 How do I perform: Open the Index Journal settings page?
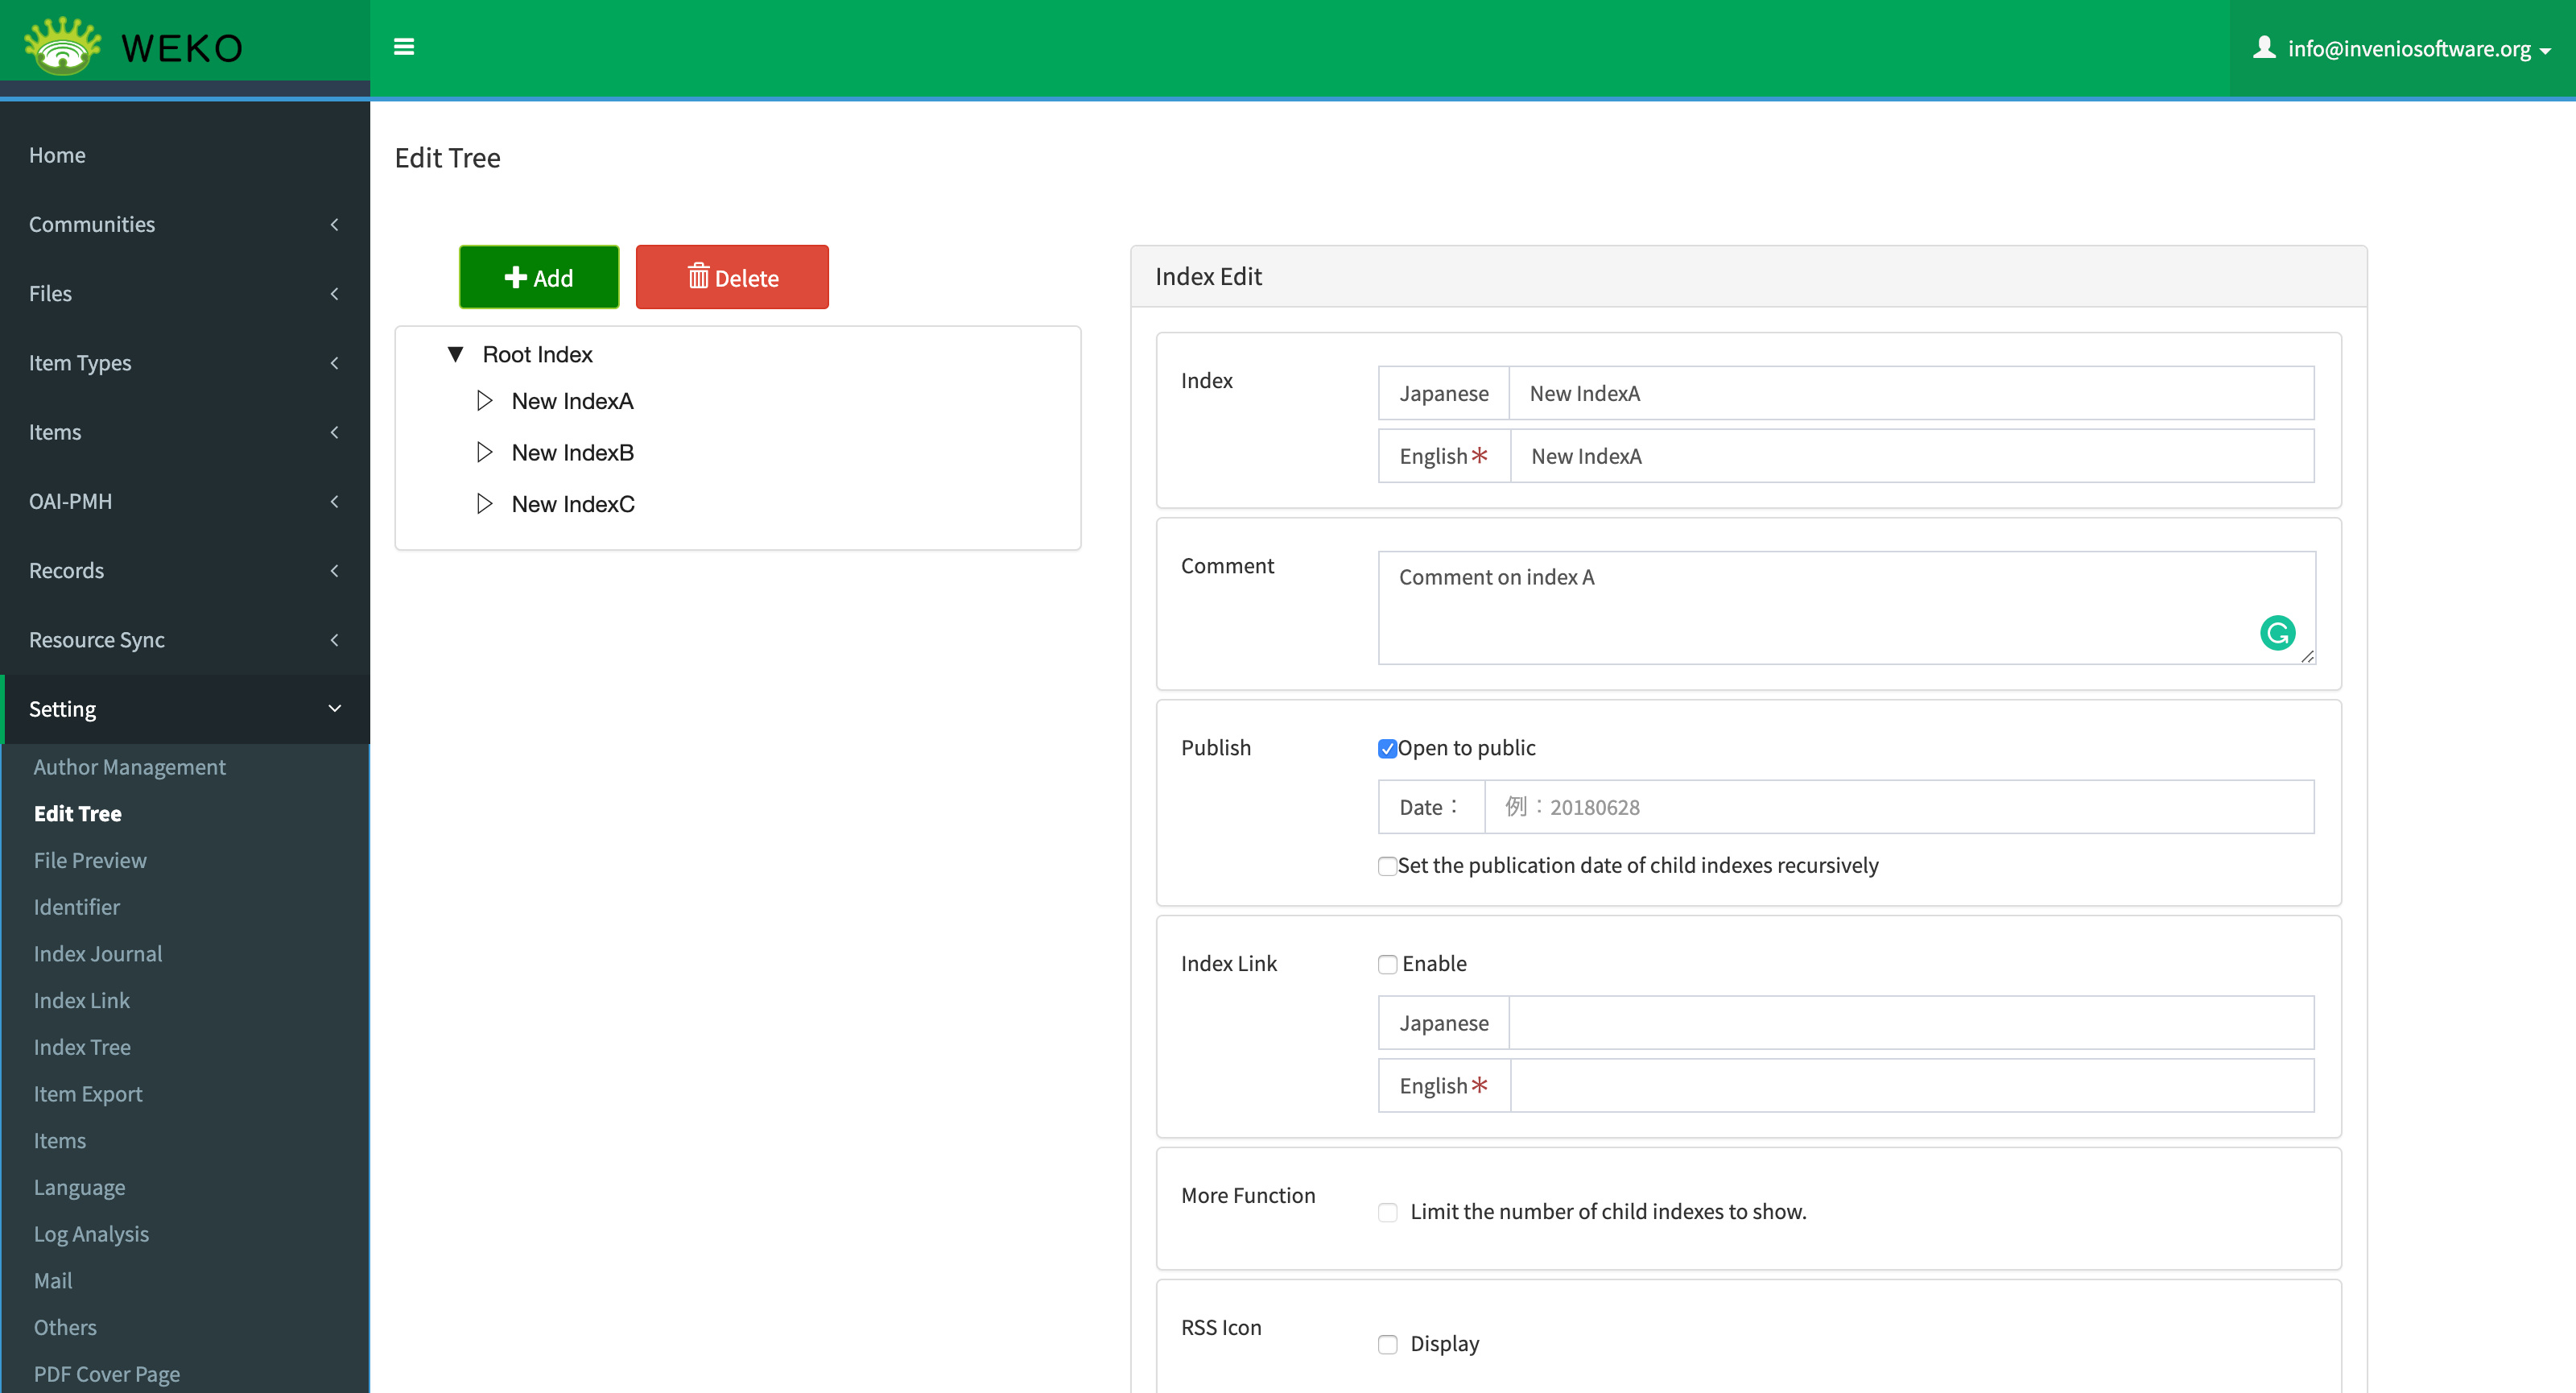(98, 953)
